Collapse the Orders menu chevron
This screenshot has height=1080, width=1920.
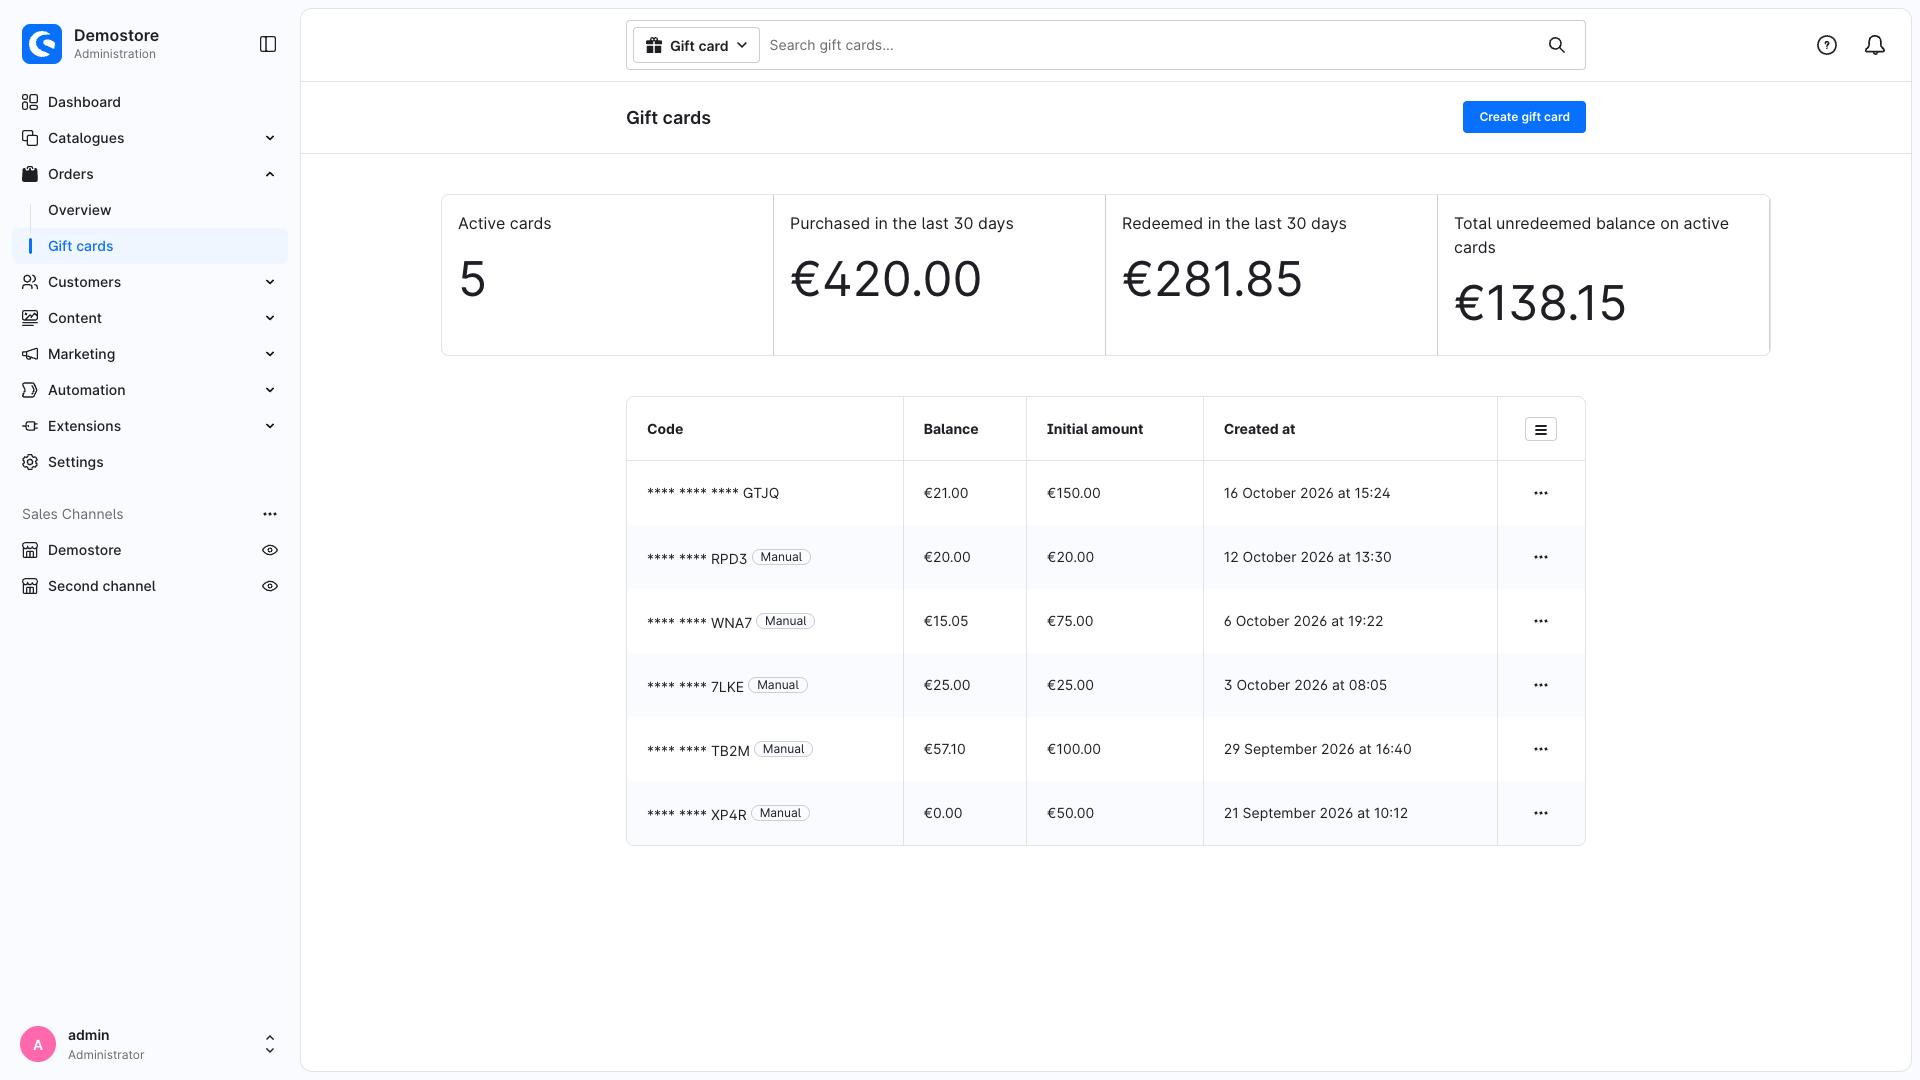tap(270, 174)
